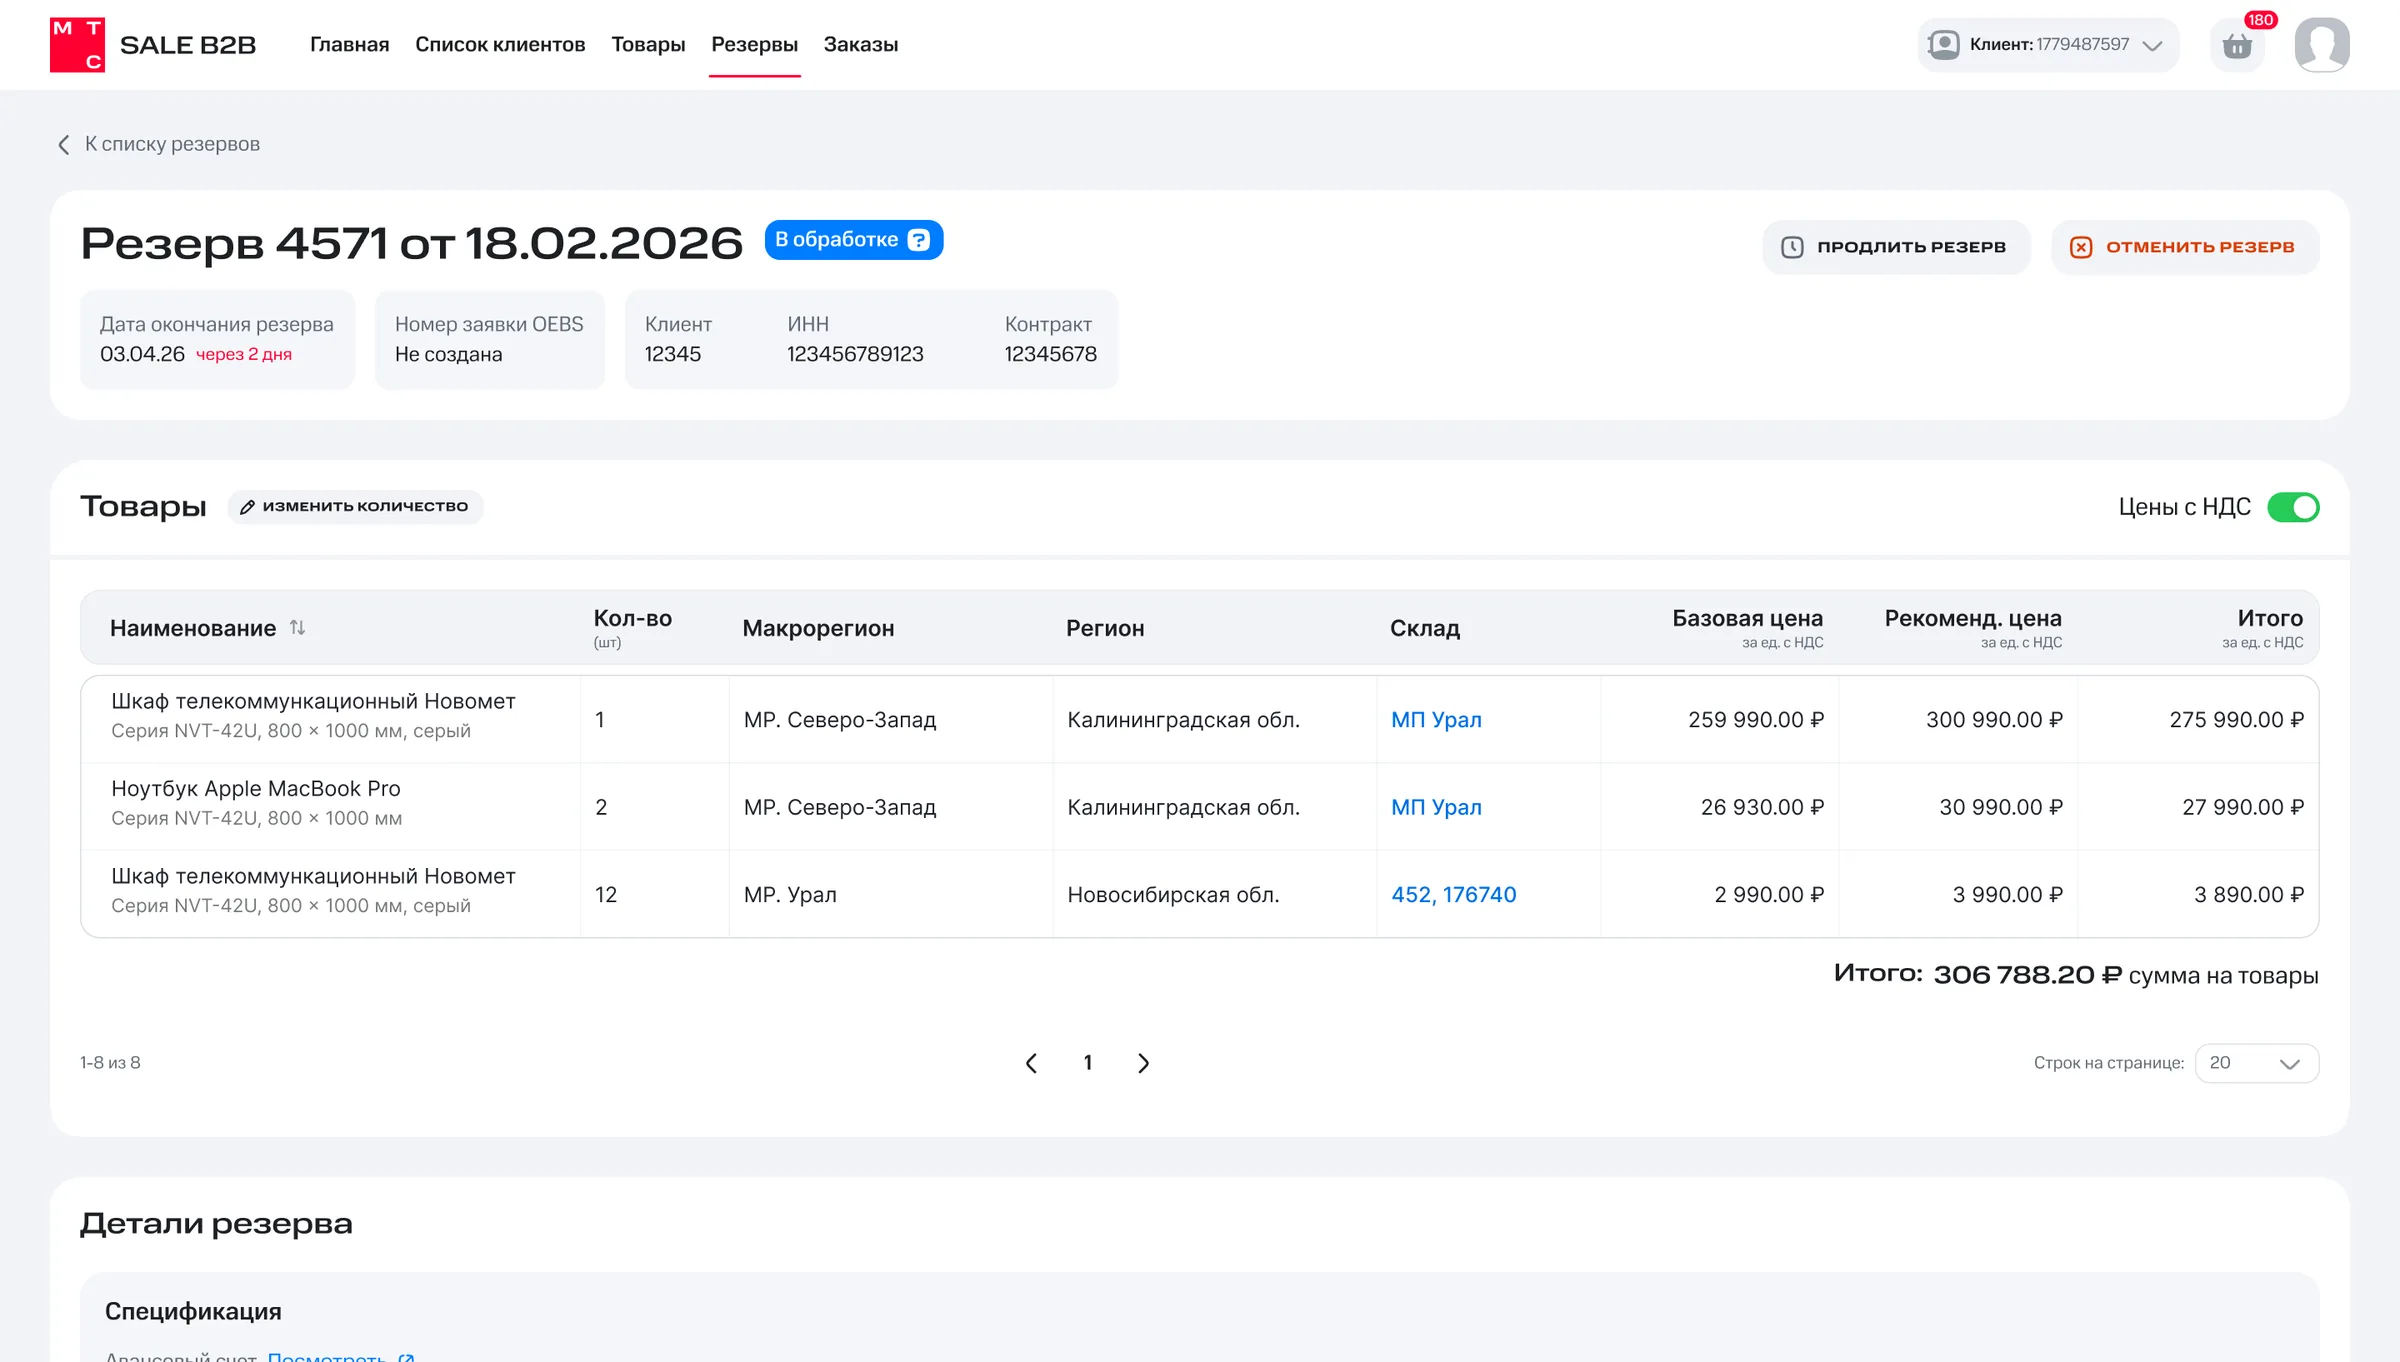Viewport: 2400px width, 1362px height.
Task: Go to next page arrow
Action: [x=1144, y=1063]
